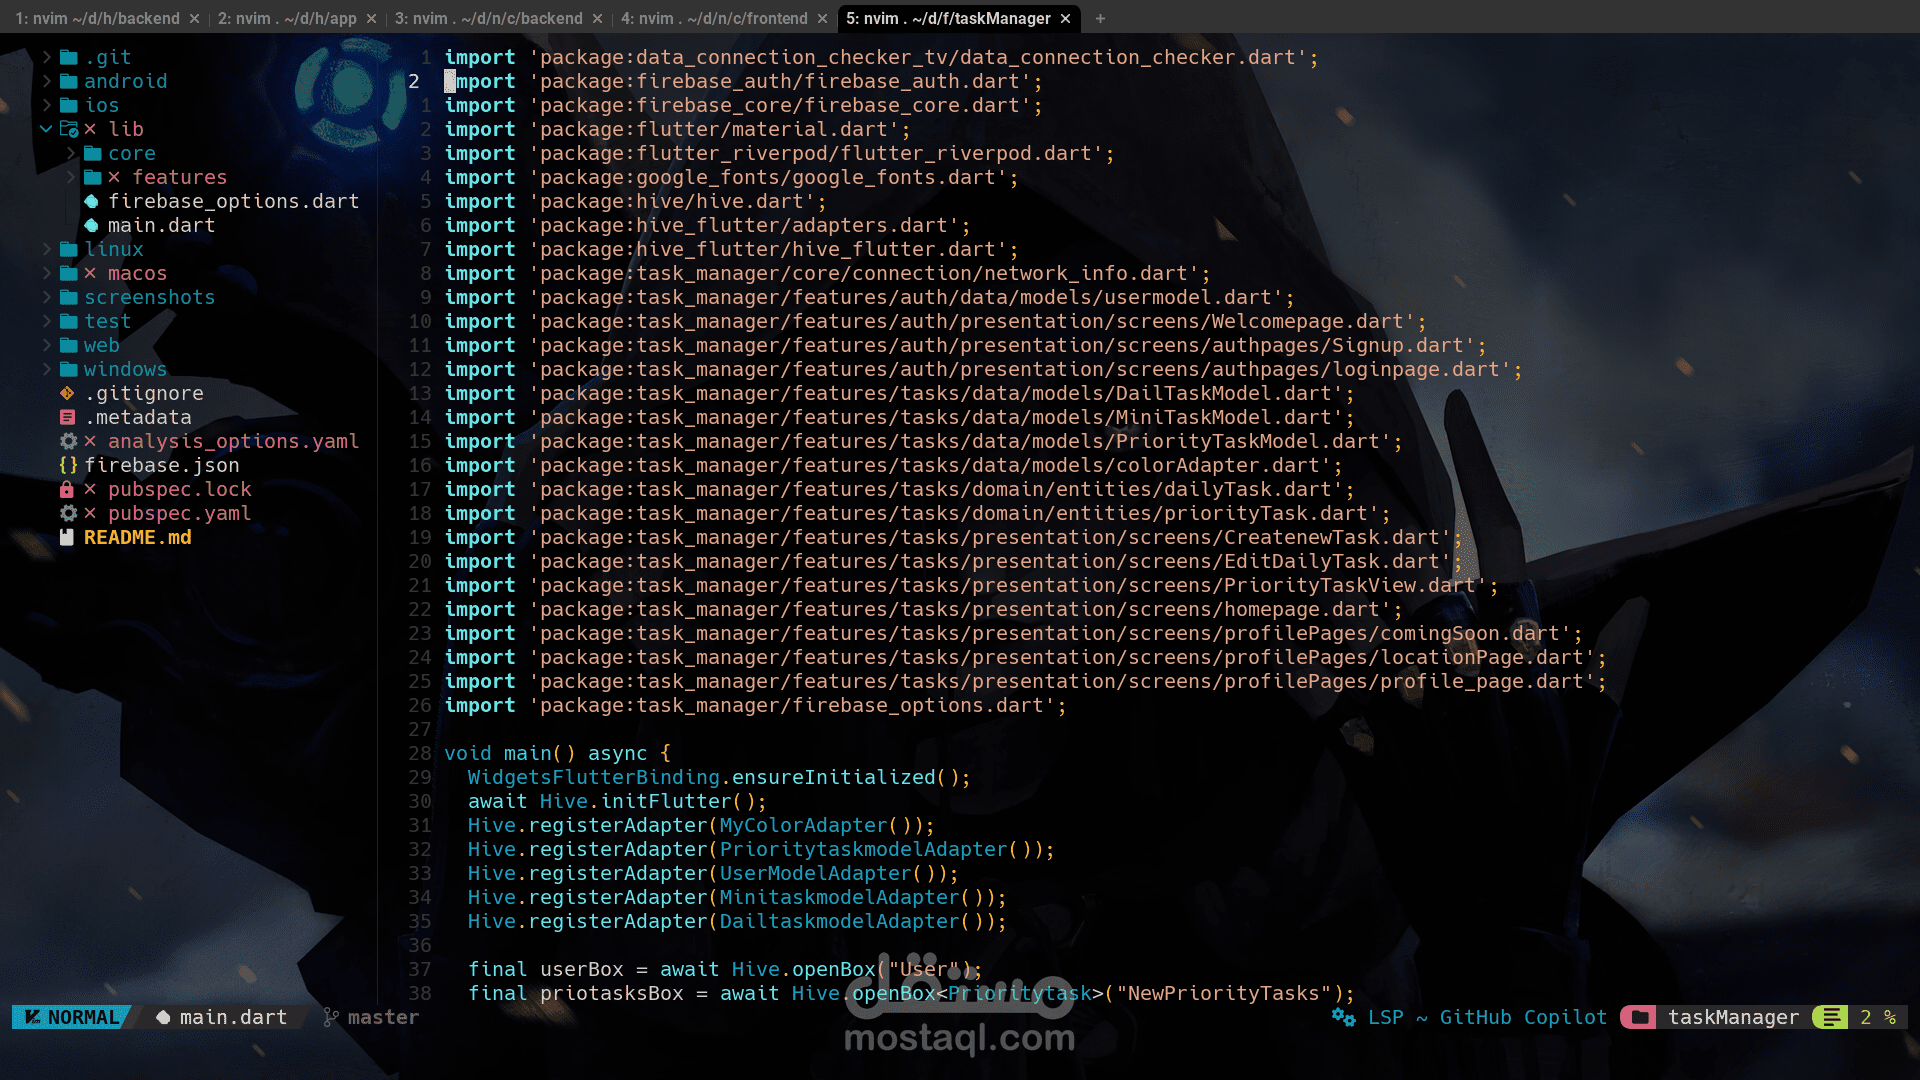The width and height of the screenshot is (1920, 1080).
Task: Click the lock icon next to pubspec.lock
Action: click(x=67, y=489)
